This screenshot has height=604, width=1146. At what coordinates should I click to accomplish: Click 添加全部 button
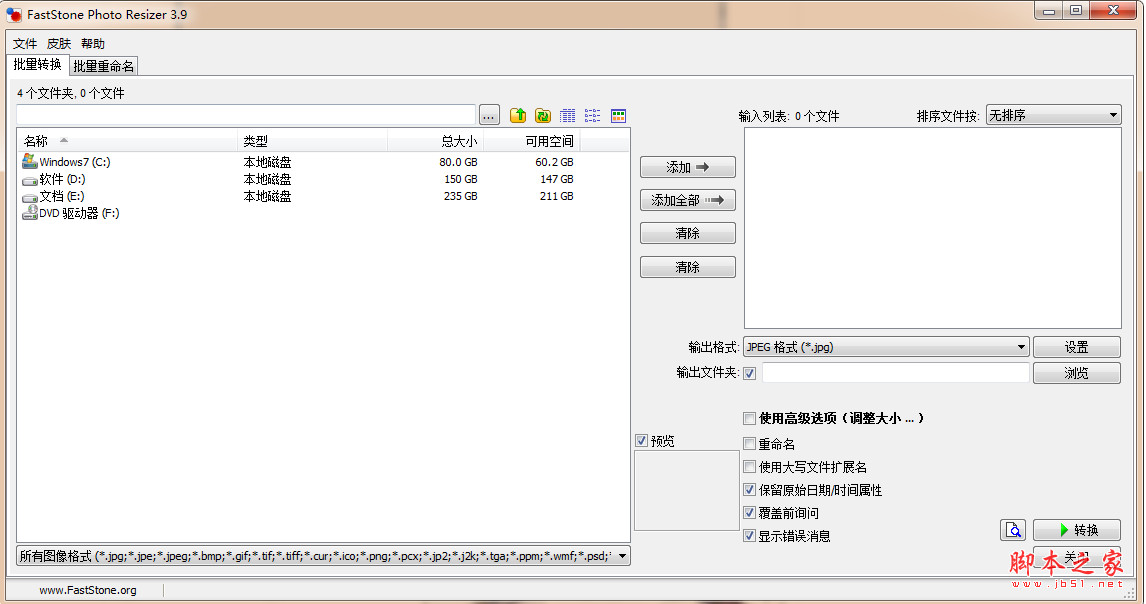click(688, 200)
